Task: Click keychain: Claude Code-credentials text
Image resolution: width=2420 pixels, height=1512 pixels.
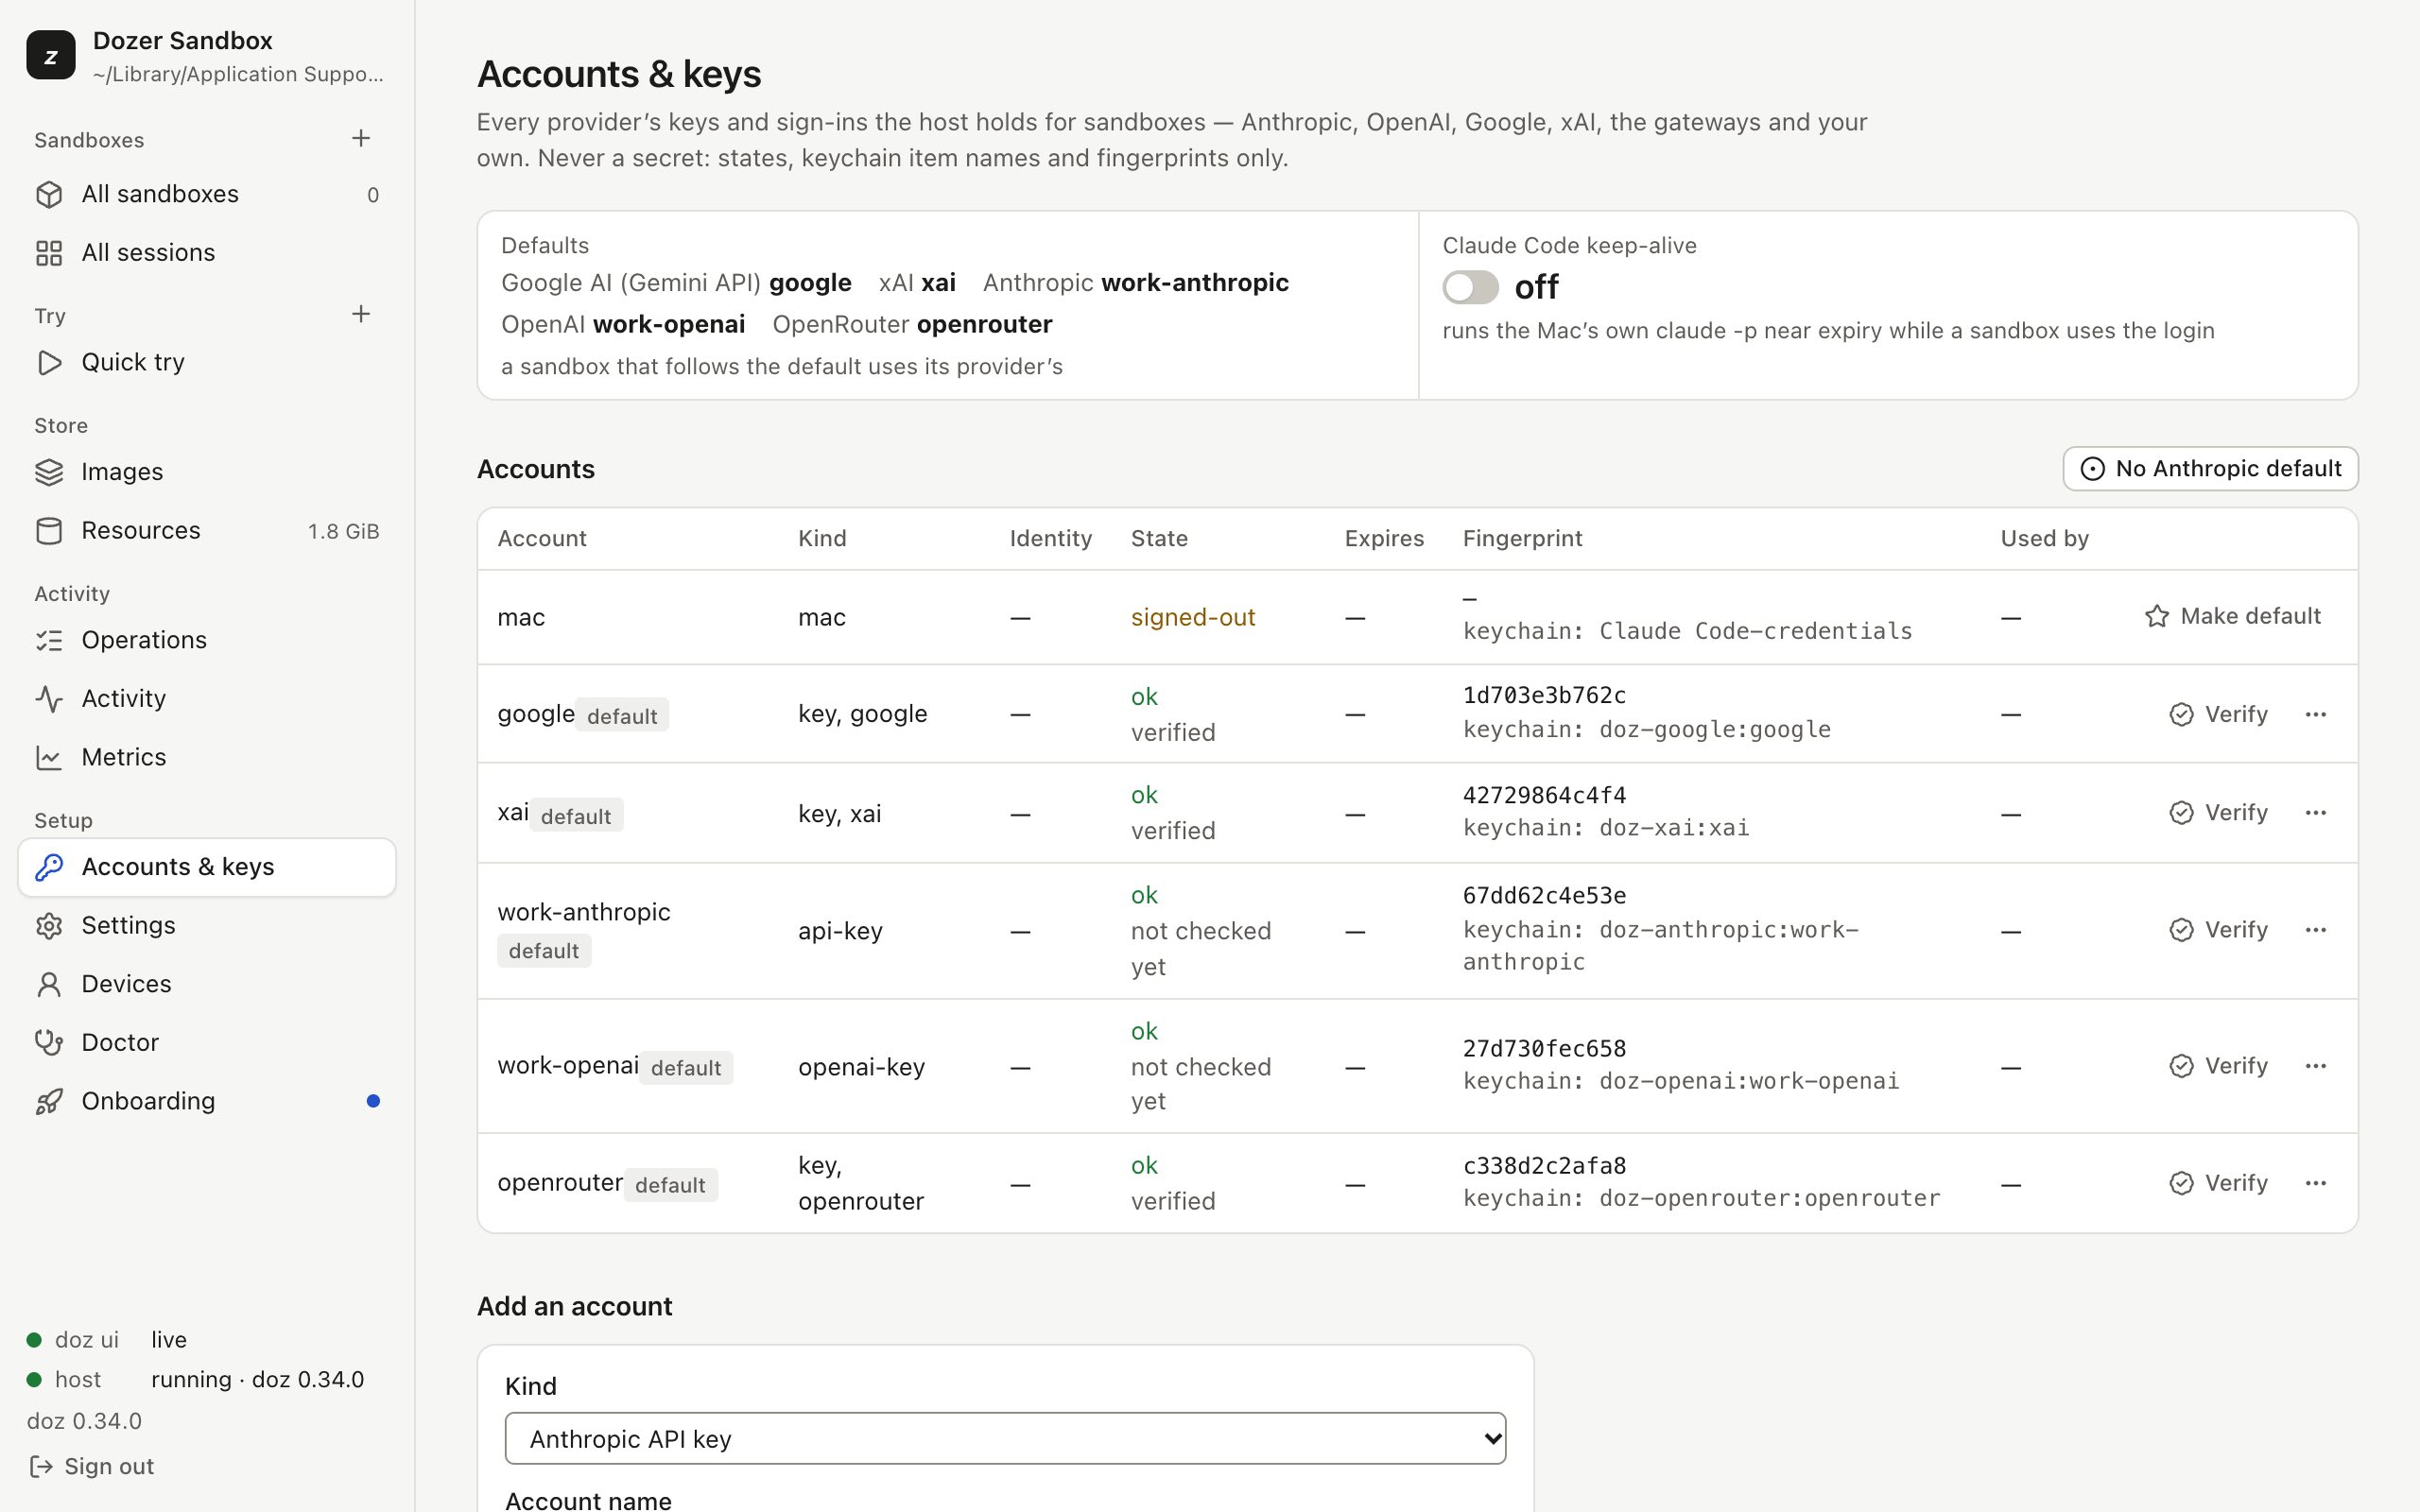Action: (1687, 631)
